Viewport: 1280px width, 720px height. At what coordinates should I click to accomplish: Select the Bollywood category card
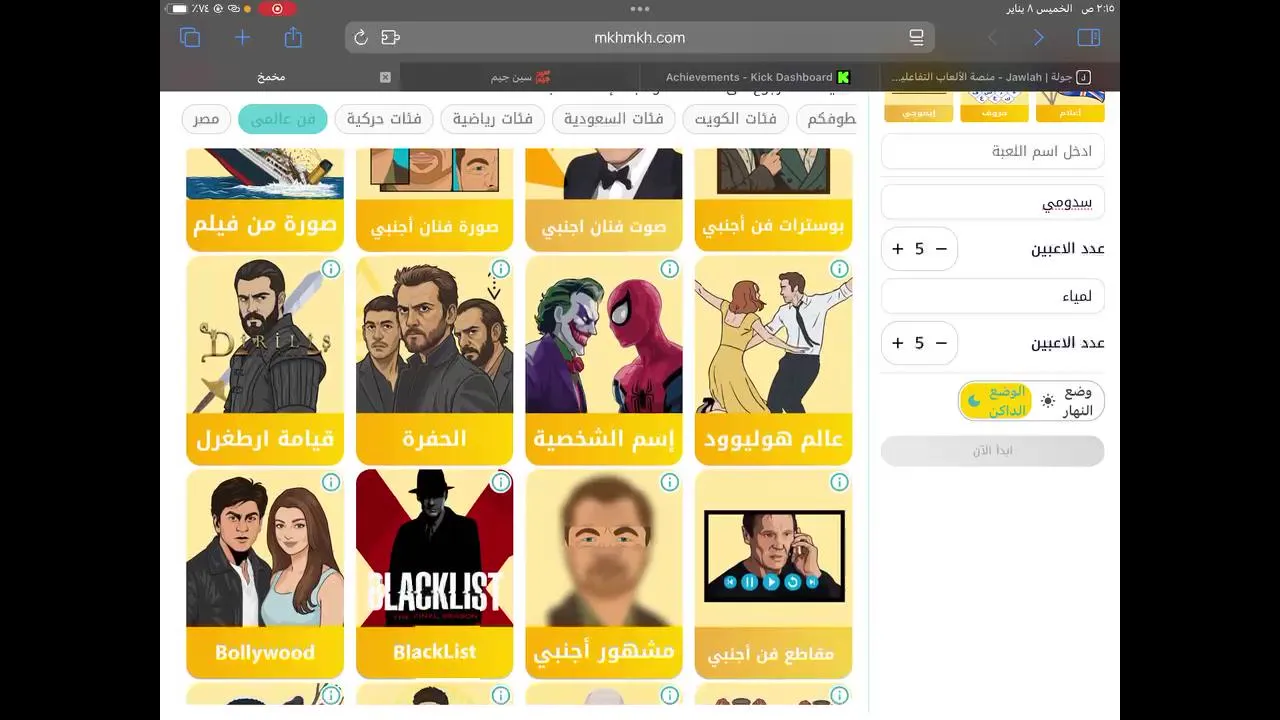[265, 574]
